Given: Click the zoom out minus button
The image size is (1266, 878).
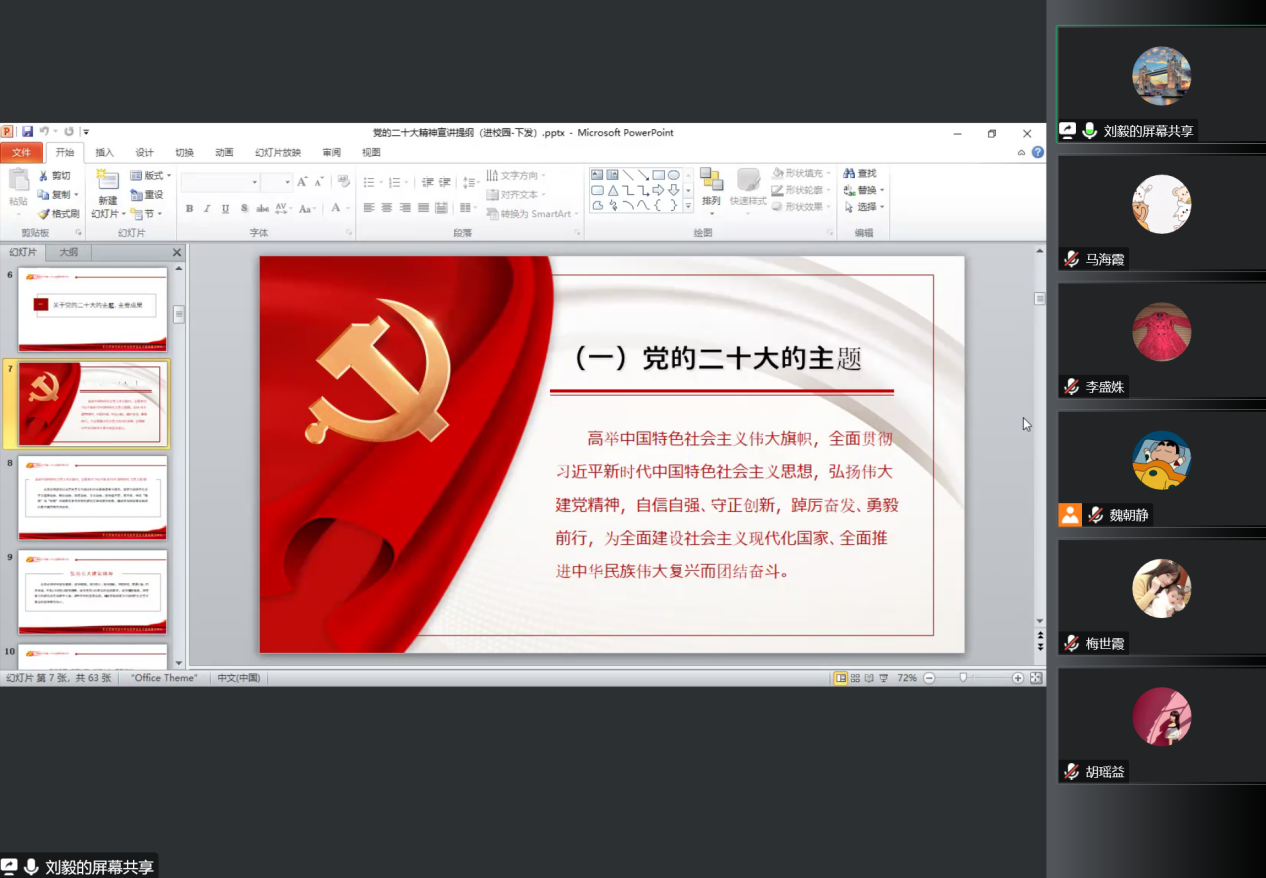Looking at the screenshot, I should [x=929, y=678].
